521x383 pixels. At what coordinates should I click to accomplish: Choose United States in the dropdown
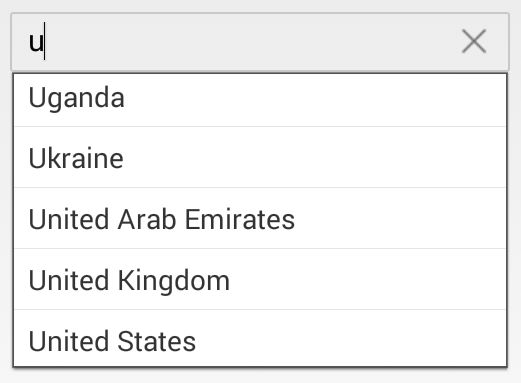tap(260, 338)
